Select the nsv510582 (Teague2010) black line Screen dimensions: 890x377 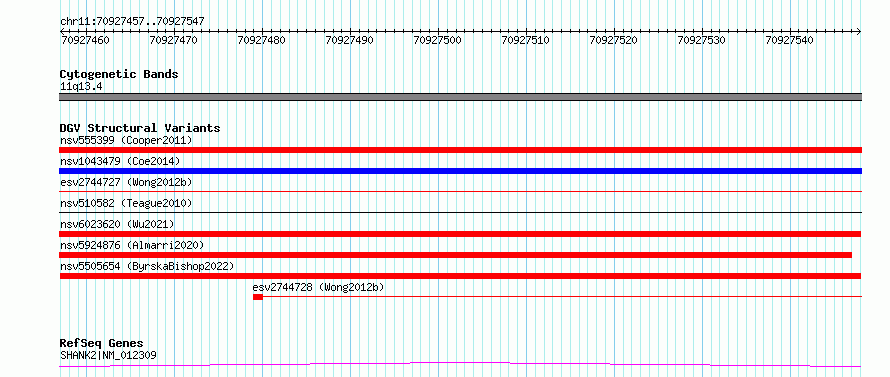[x=460, y=213]
